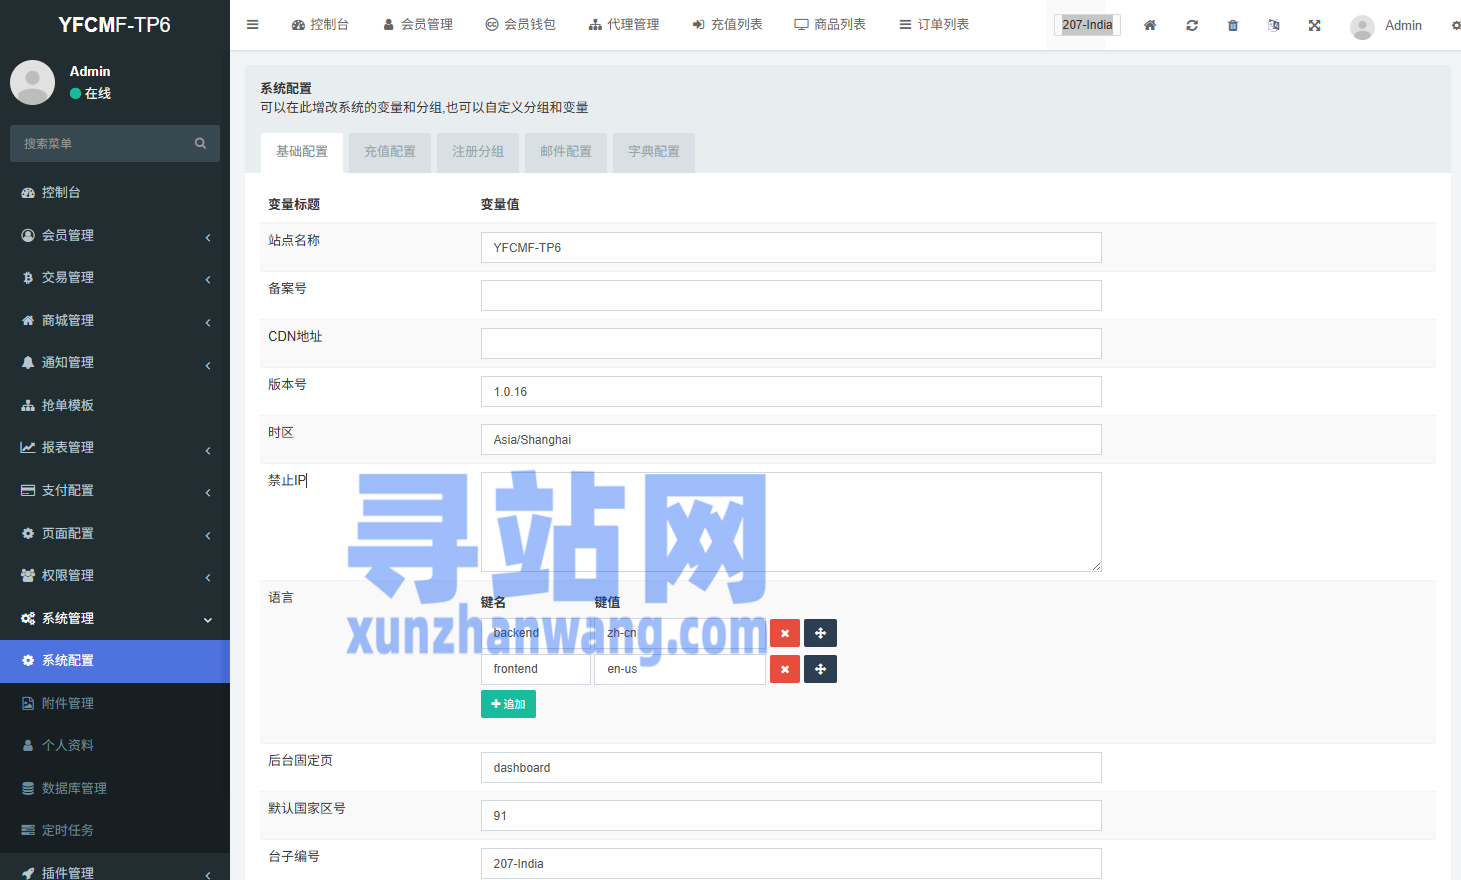
Task: Open 充值列表 in top navigation
Action: tap(727, 25)
